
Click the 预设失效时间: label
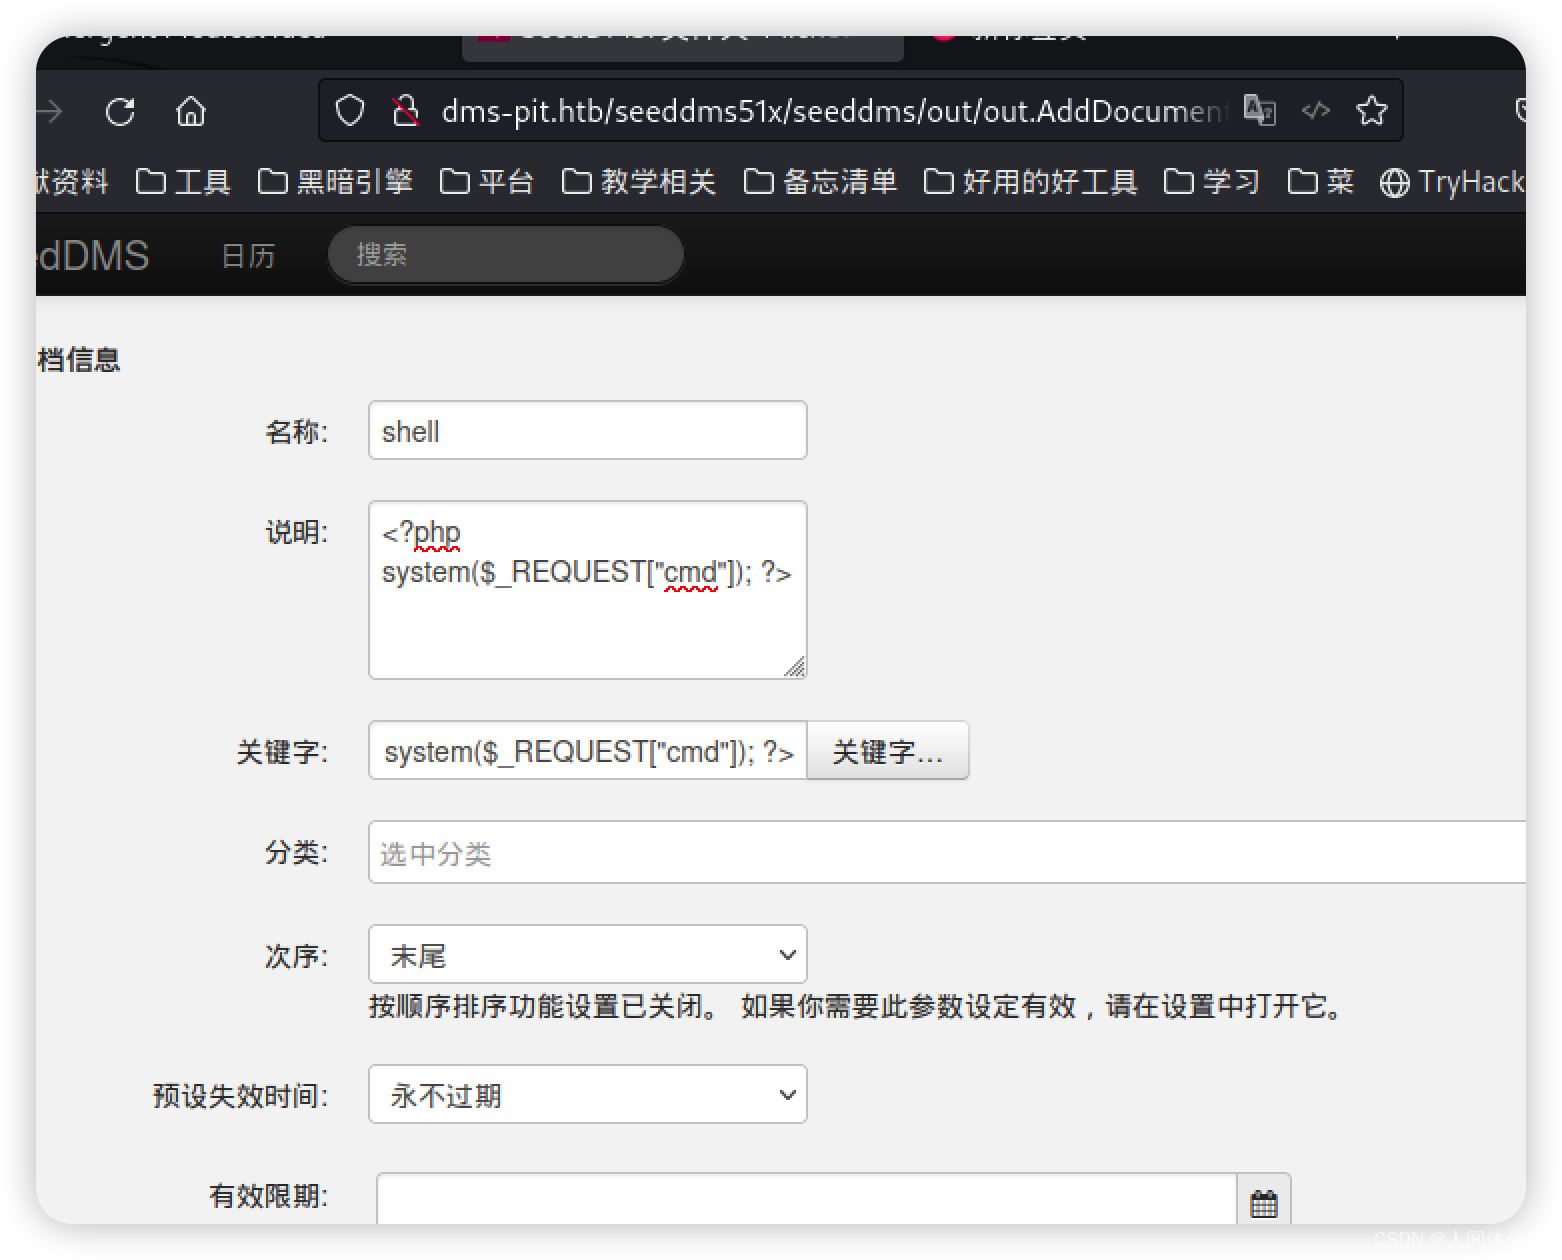coord(240,1096)
